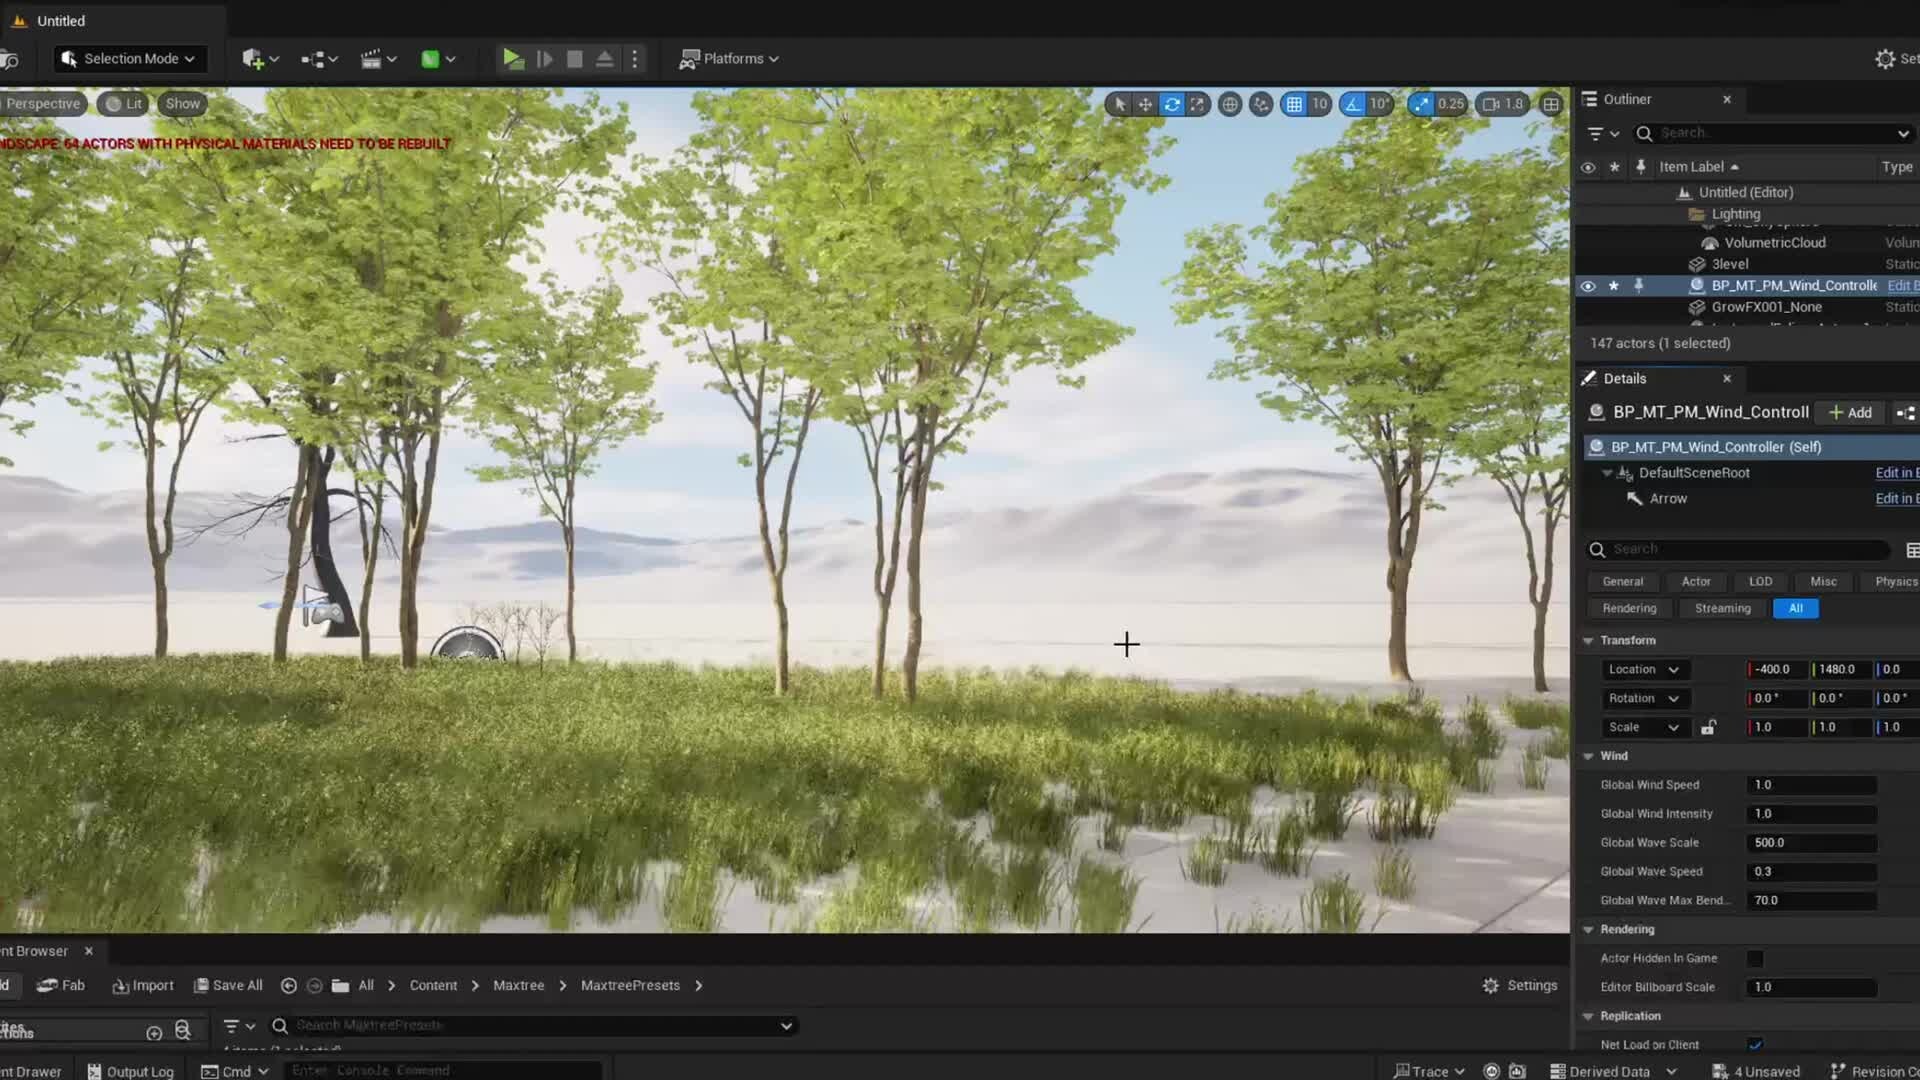Open the viewport layout grid icon
Viewport: 1920px width, 1080px height.
point(1551,104)
